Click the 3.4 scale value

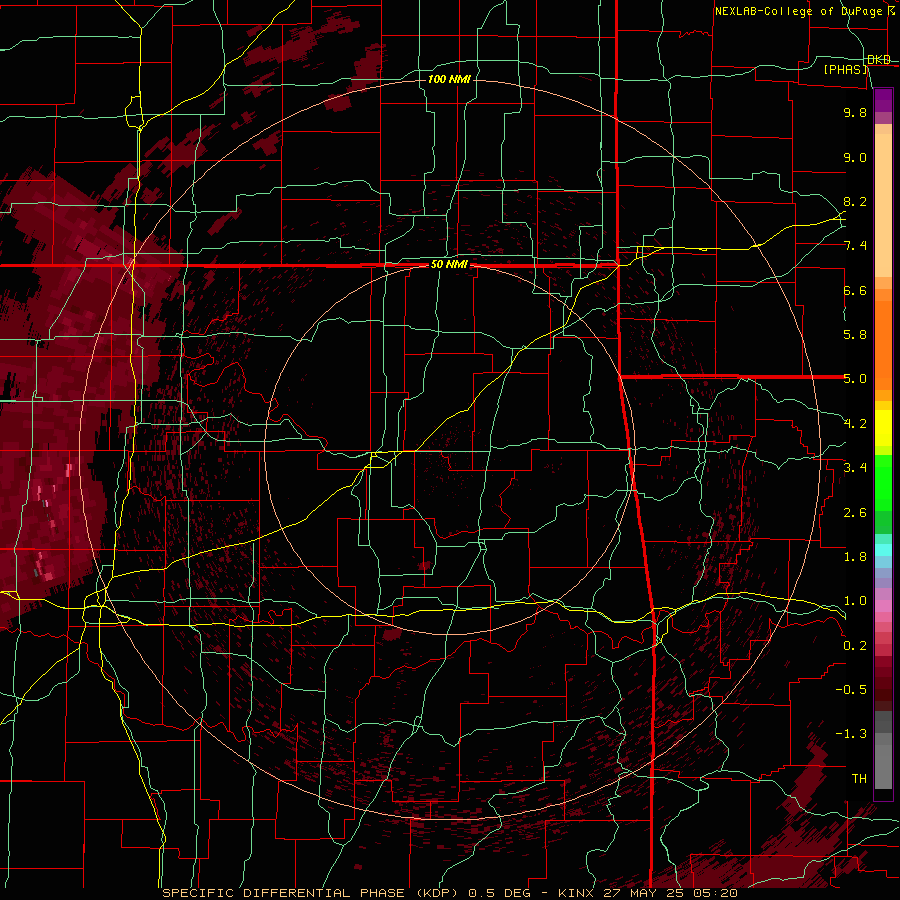pyautogui.click(x=855, y=468)
